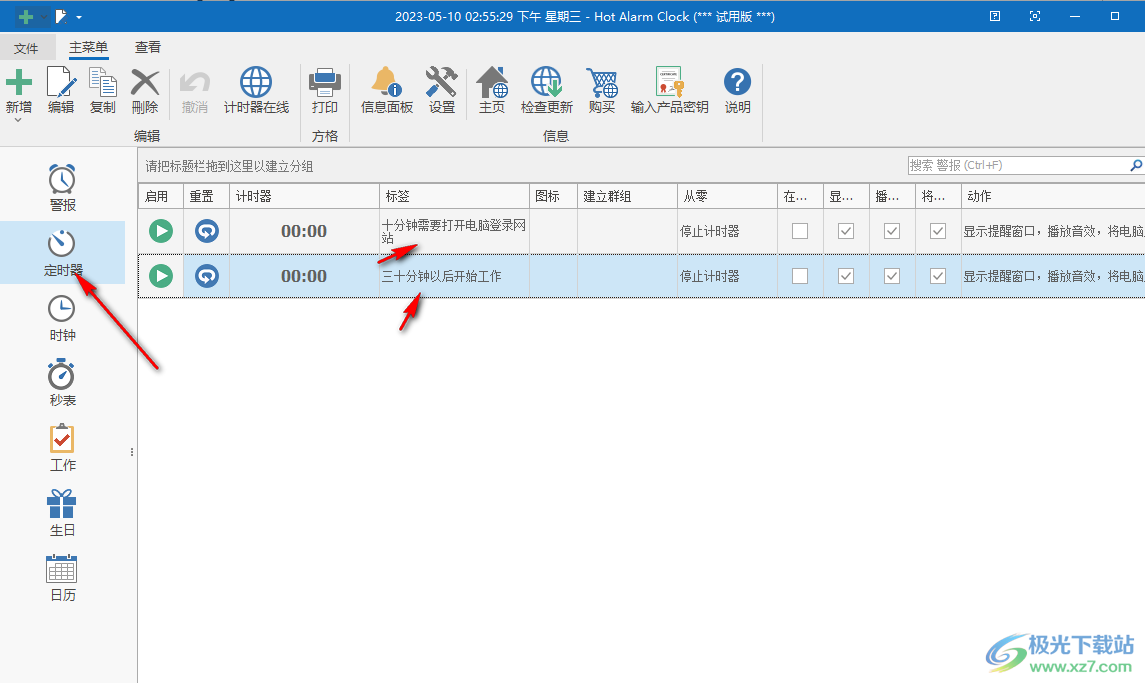Click 检查更新 globe download icon
1145x683 pixels.
(x=547, y=83)
